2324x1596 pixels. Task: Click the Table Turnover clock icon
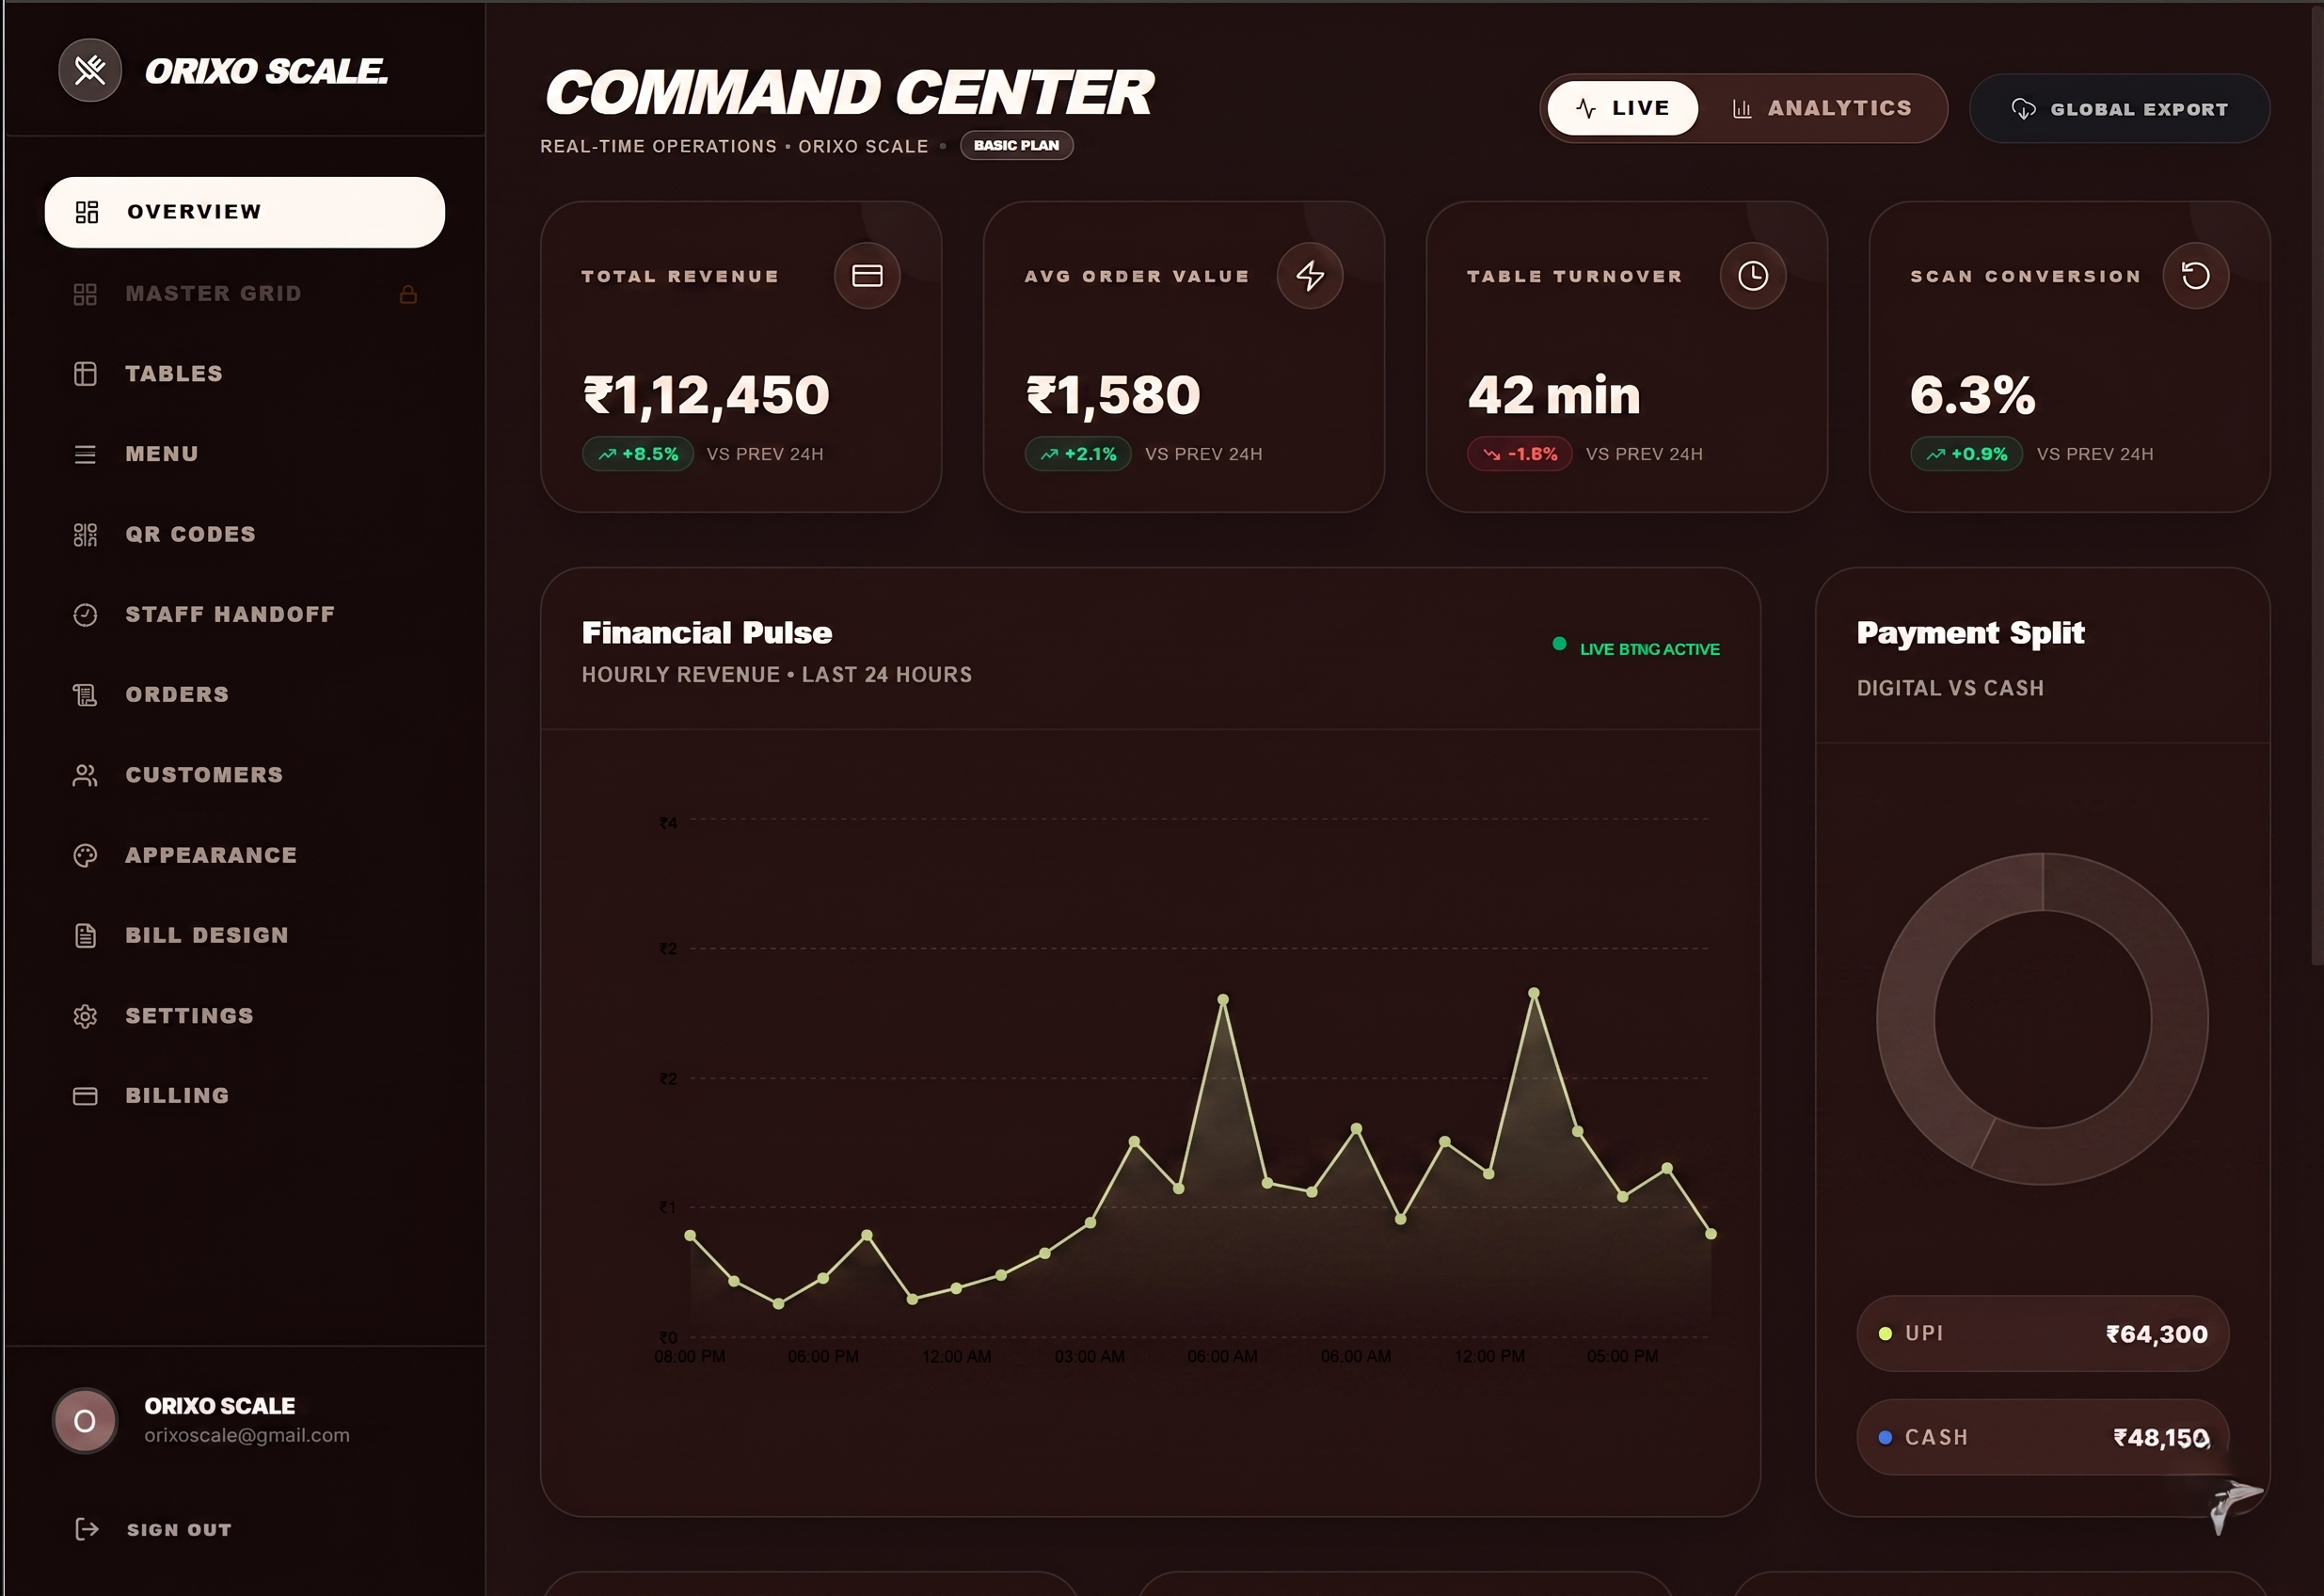1753,276
